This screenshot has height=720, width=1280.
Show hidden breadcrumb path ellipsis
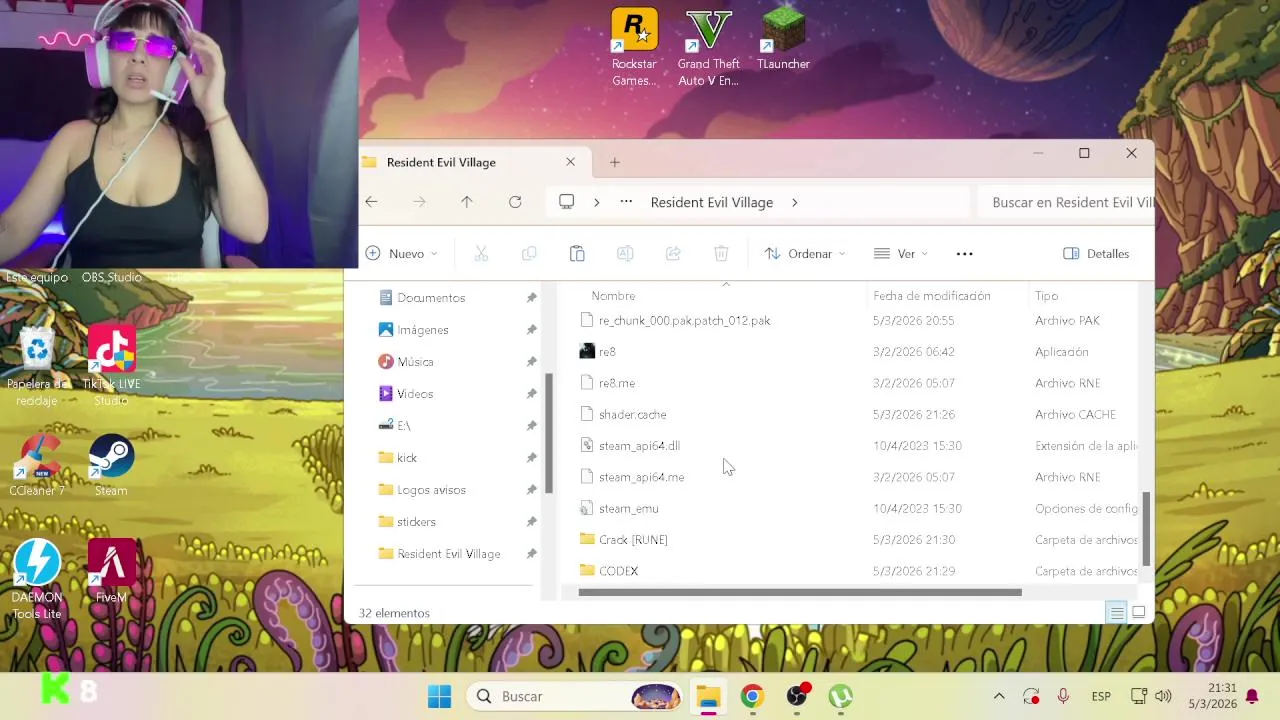pos(626,202)
